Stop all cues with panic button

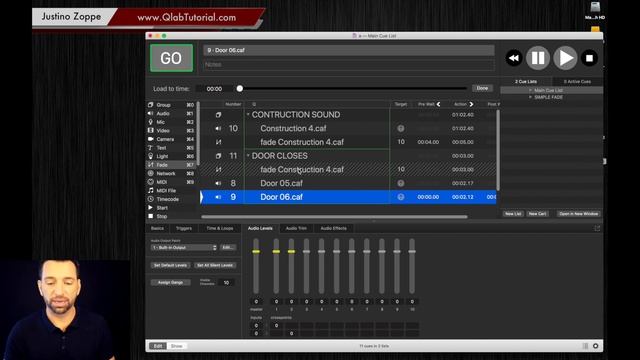(x=589, y=58)
